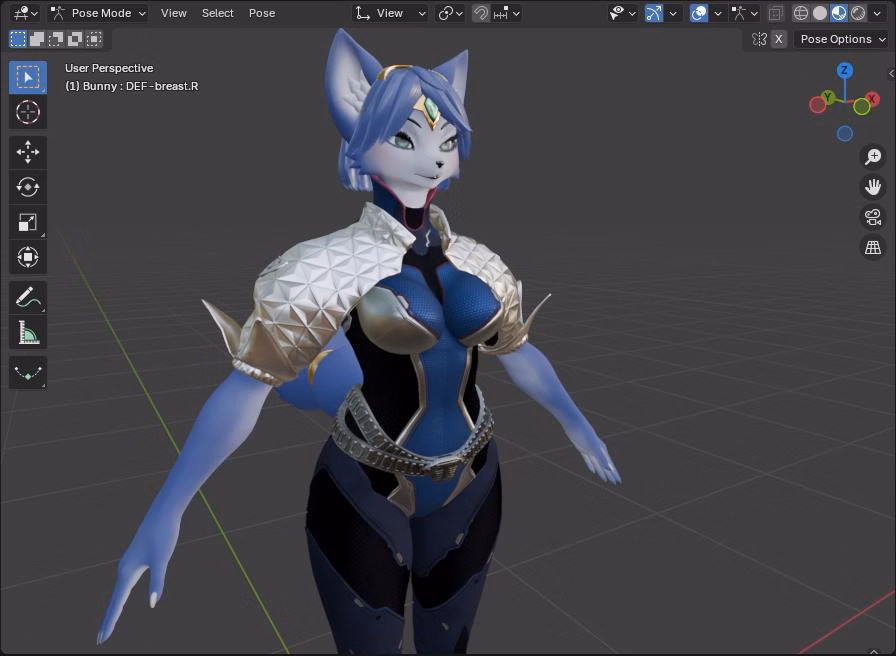This screenshot has width=896, height=656.
Task: Toggle X-axis mirror button
Action: tap(778, 39)
